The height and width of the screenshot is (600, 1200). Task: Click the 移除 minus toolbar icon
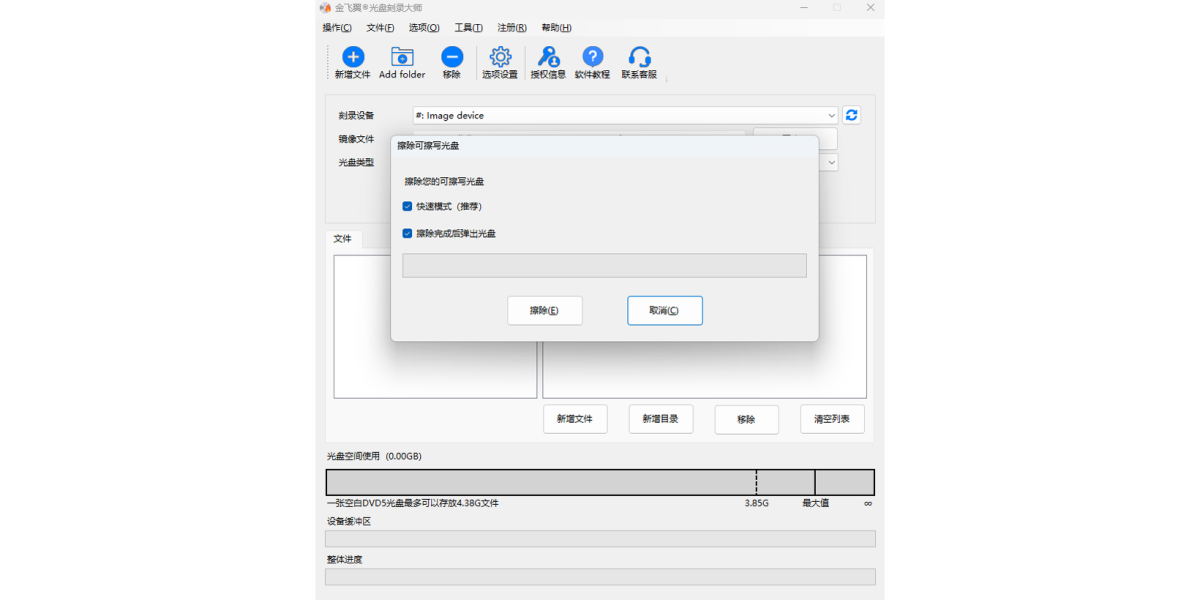pos(452,58)
